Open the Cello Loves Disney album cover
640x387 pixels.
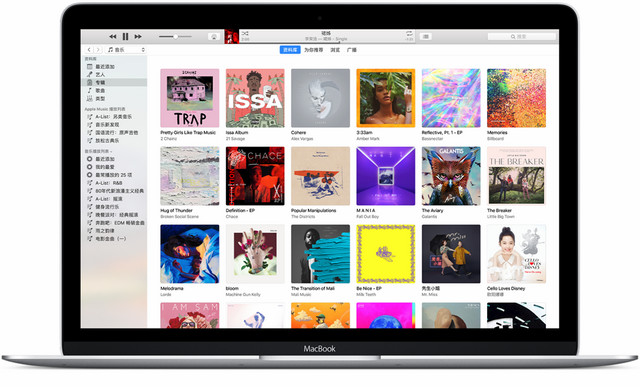pos(516,254)
